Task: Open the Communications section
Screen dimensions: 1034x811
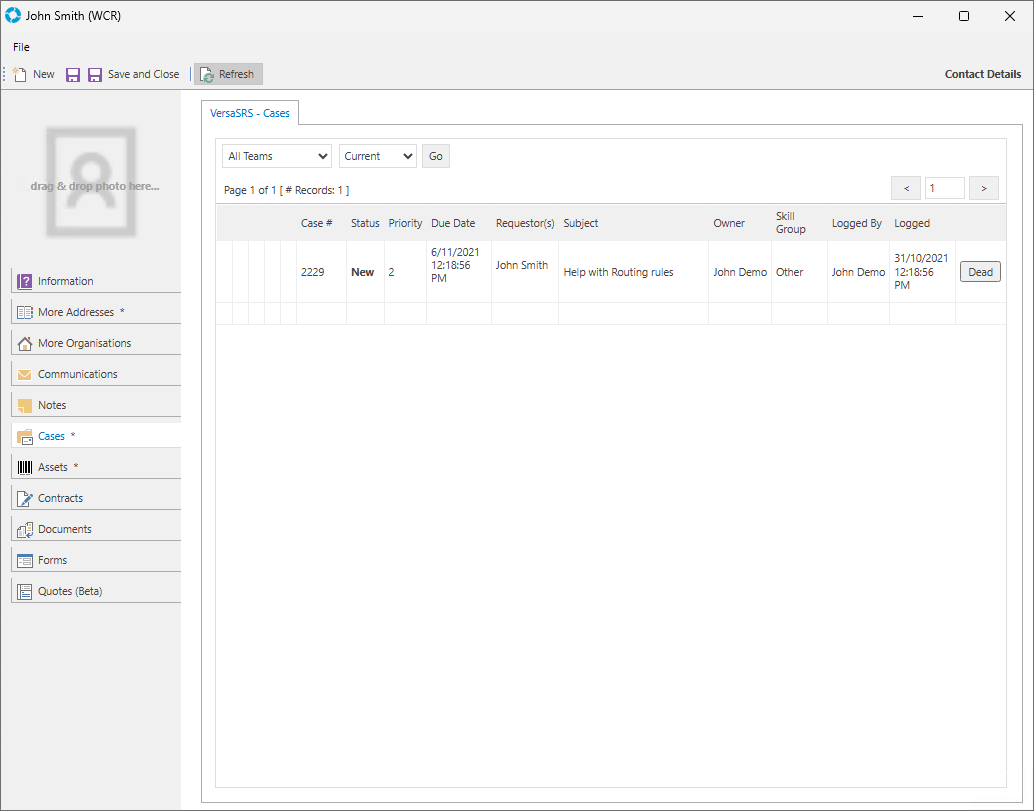Action: 77,374
